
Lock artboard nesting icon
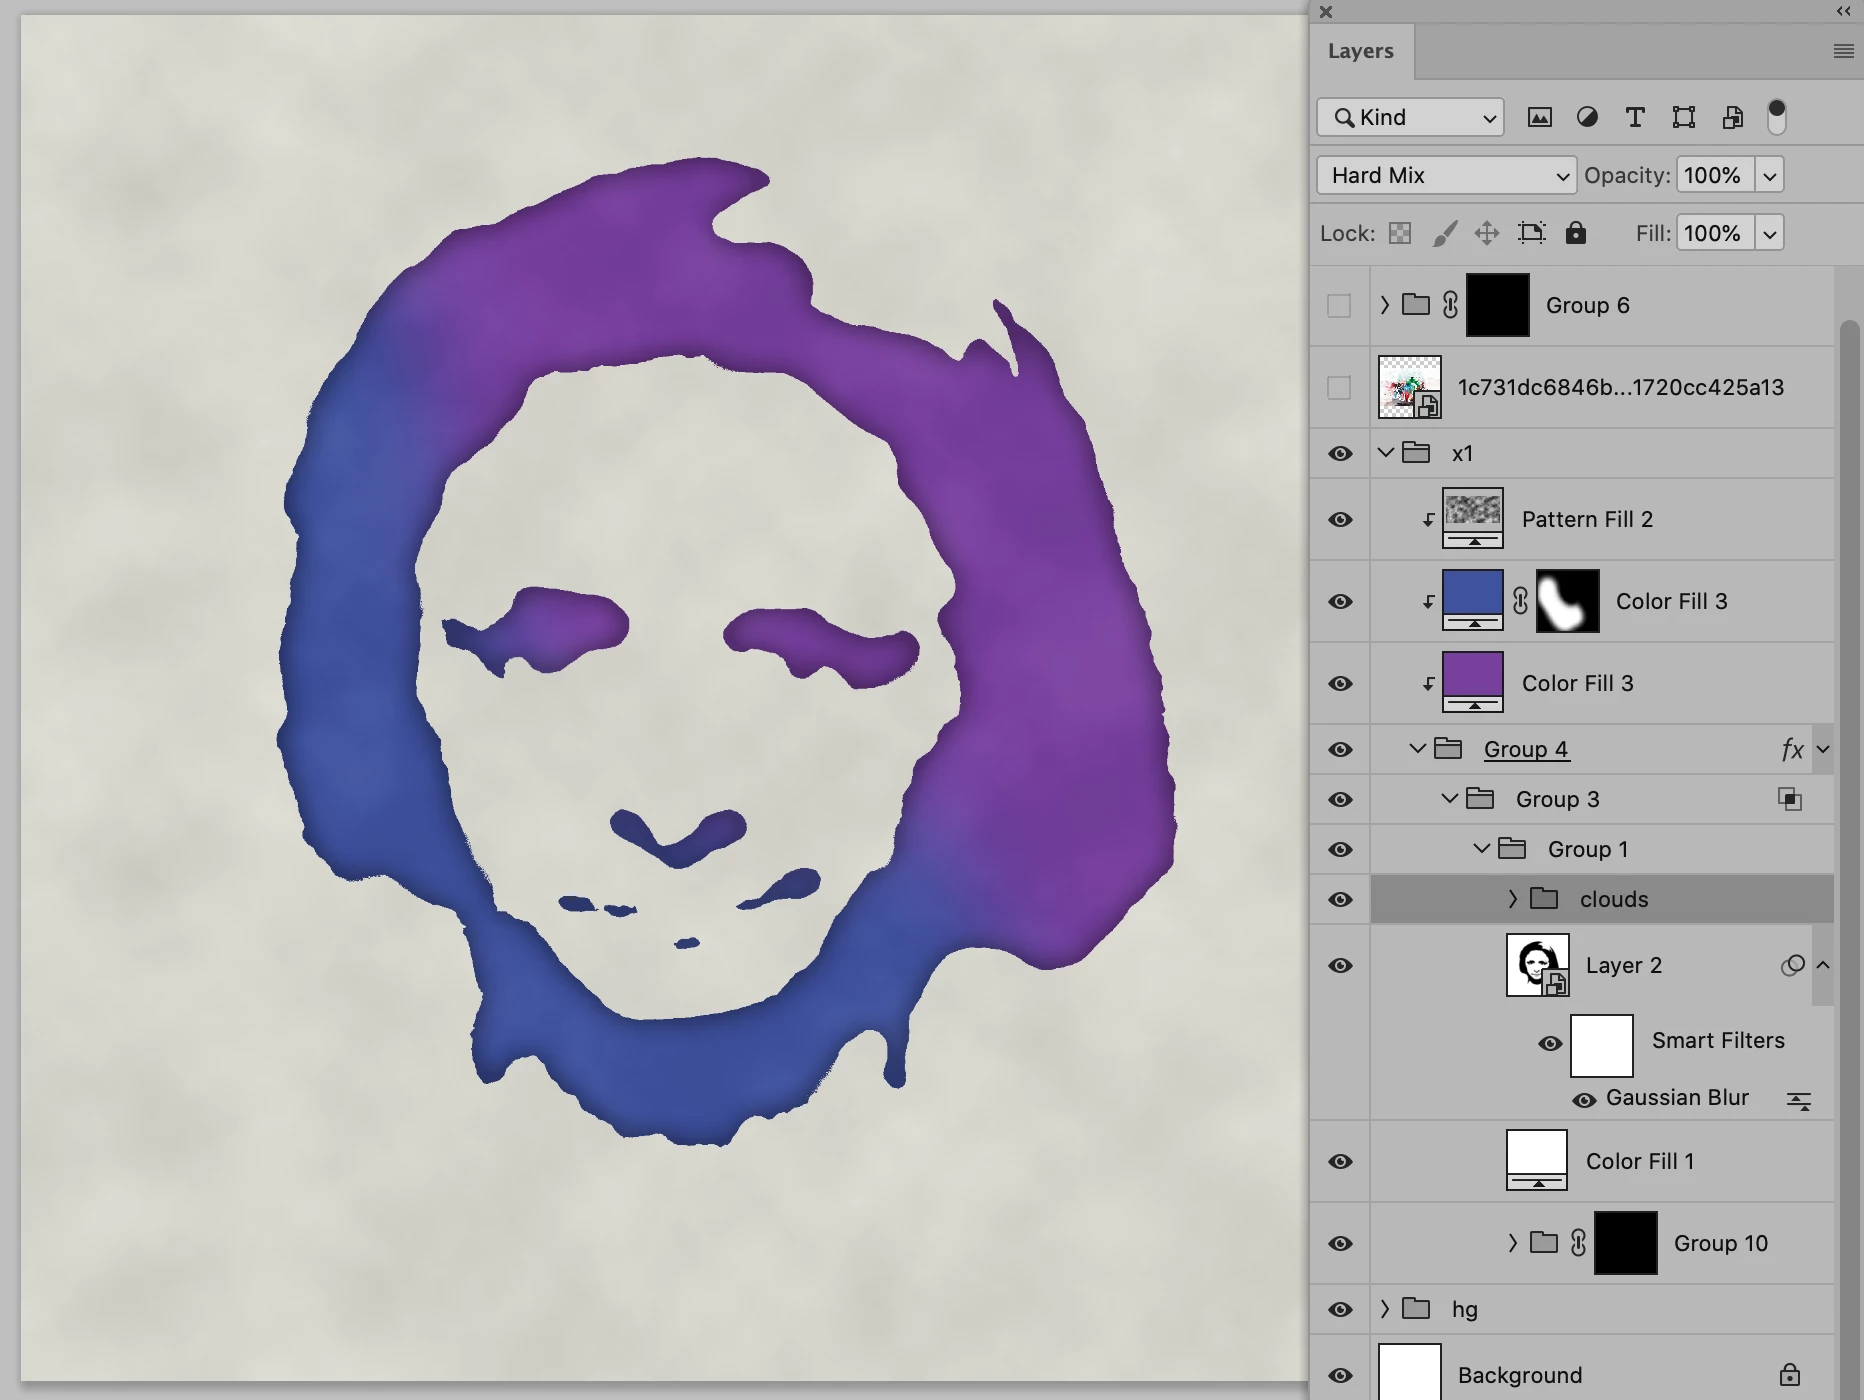point(1532,234)
